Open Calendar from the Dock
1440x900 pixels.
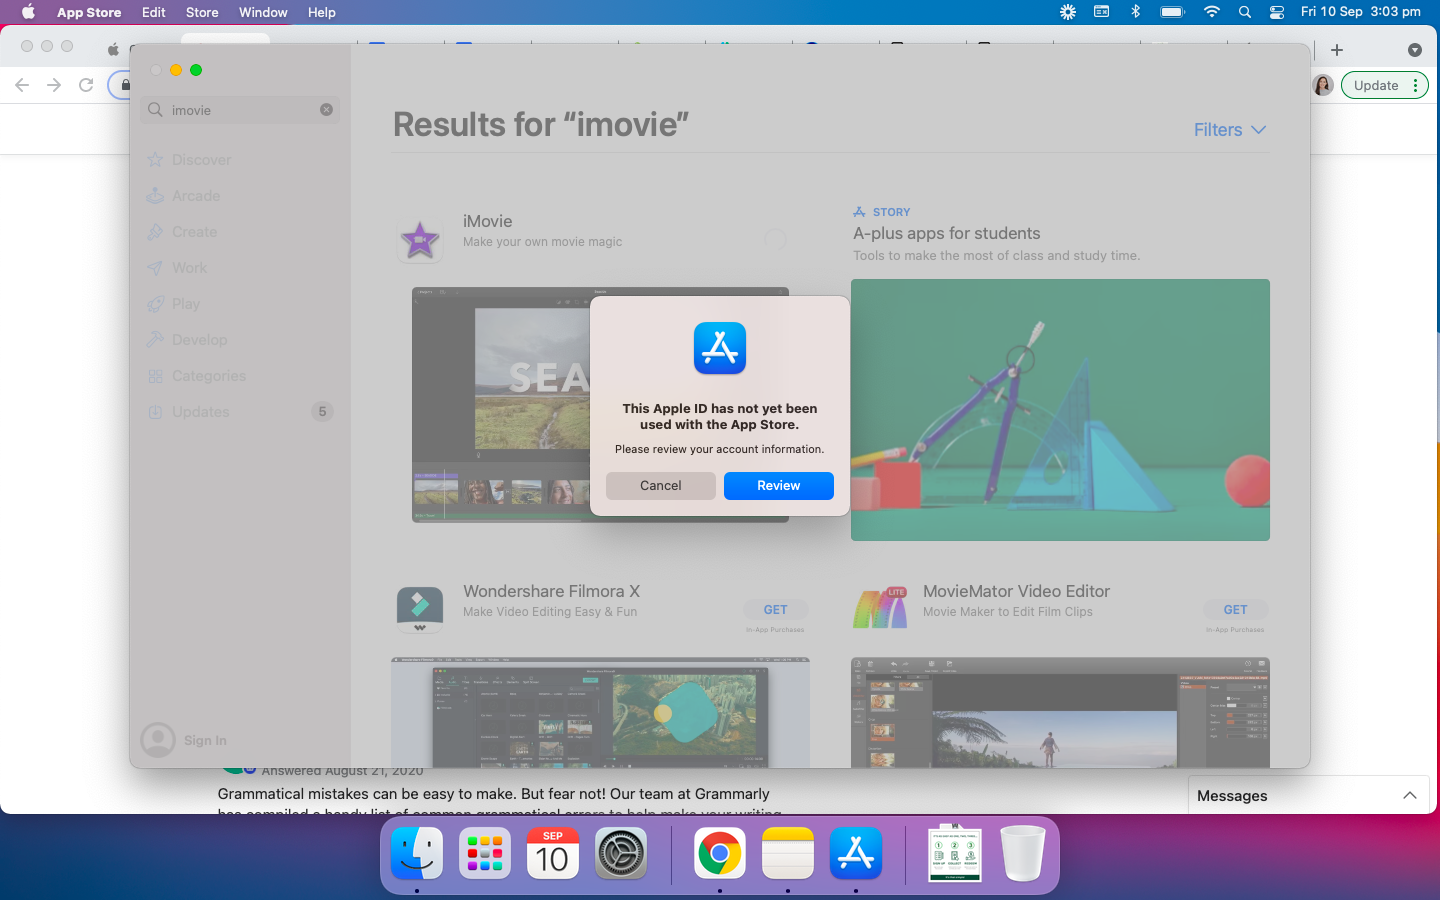tap(553, 854)
